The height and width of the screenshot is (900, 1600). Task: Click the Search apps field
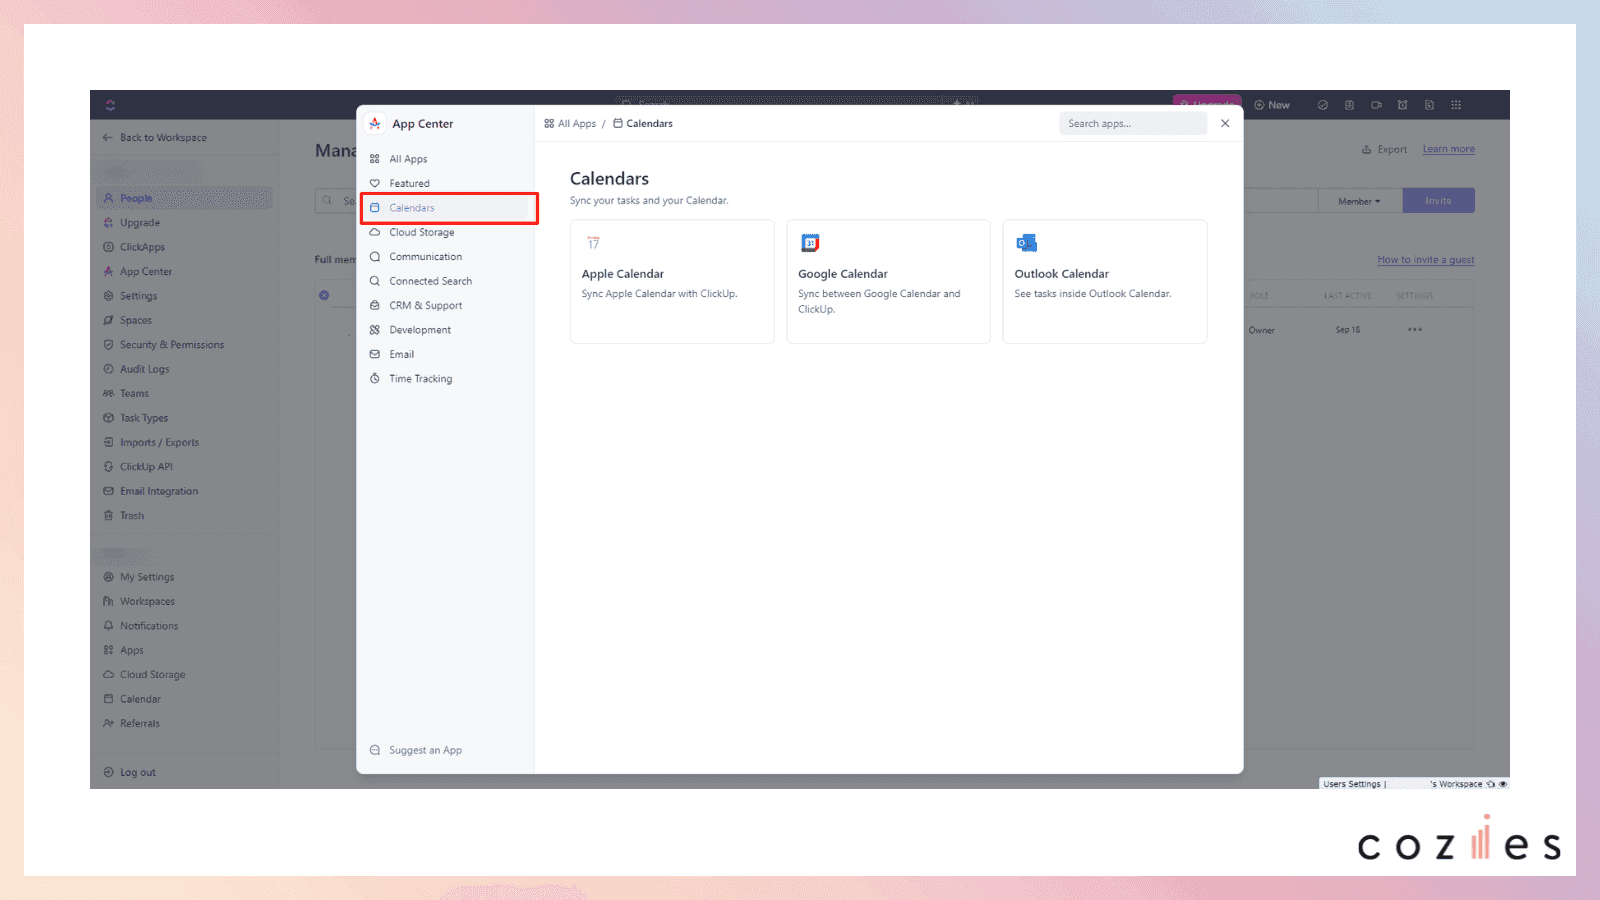click(x=1133, y=123)
